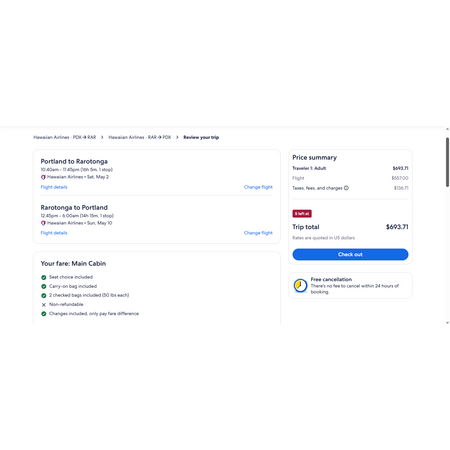Open Flight details for Rarotonga to Portland
This screenshot has height=450, width=450.
(x=54, y=233)
